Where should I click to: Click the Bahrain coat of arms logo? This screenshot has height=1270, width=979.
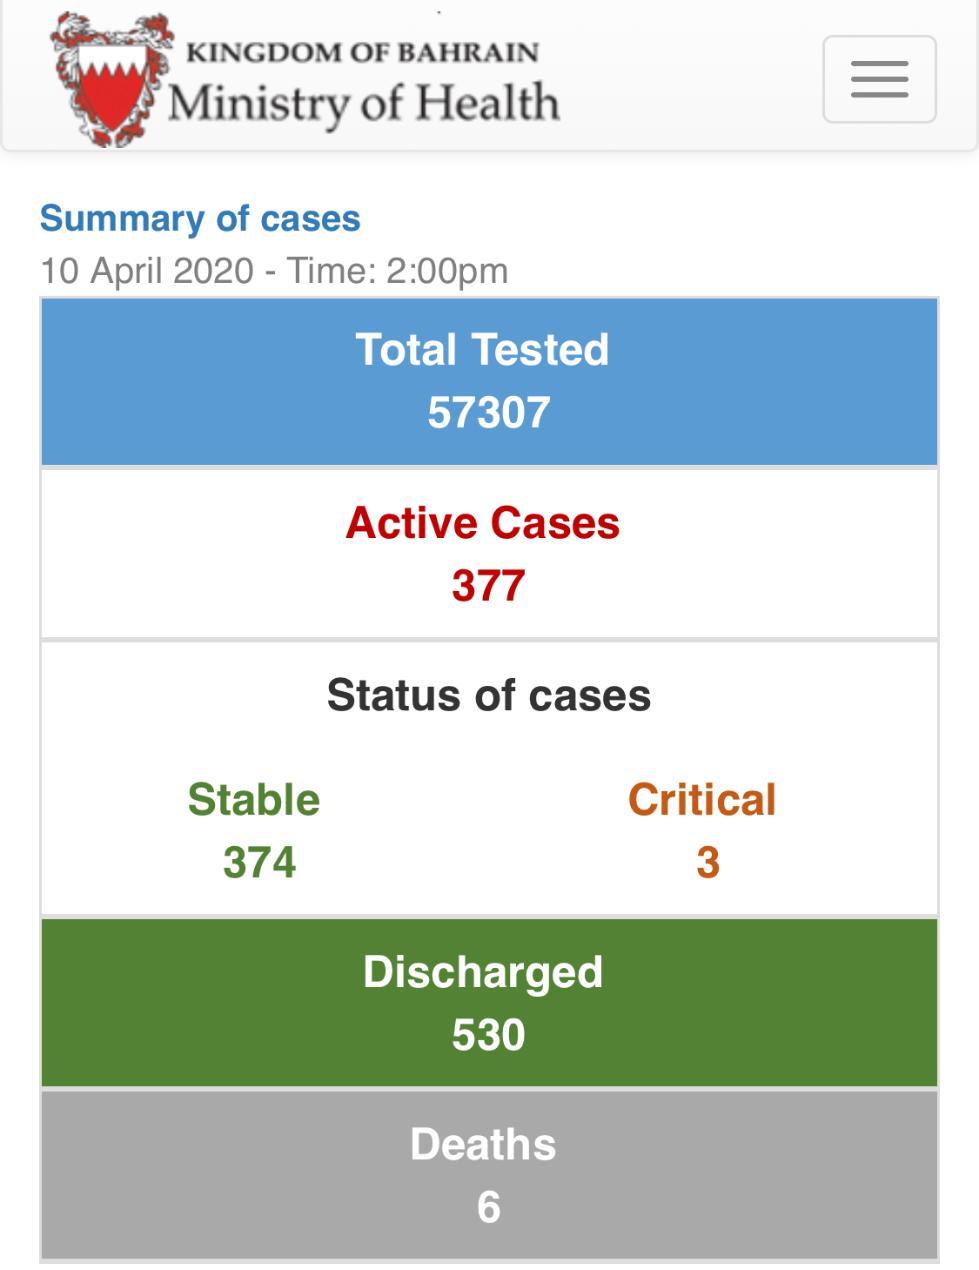click(x=108, y=79)
